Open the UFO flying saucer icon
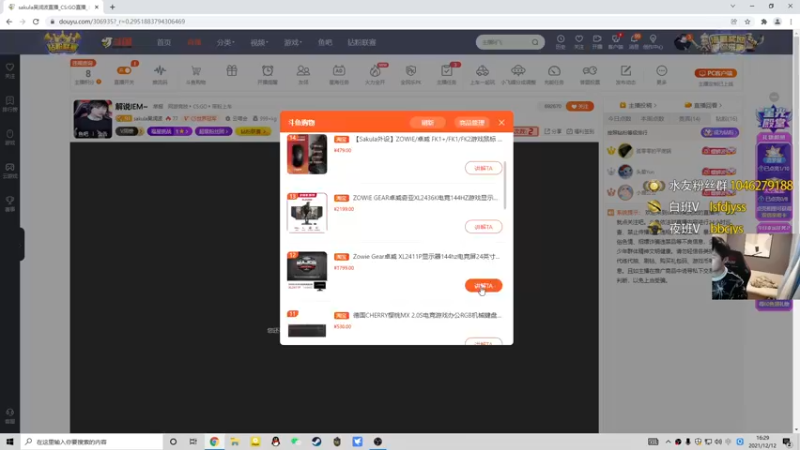 click(518, 71)
